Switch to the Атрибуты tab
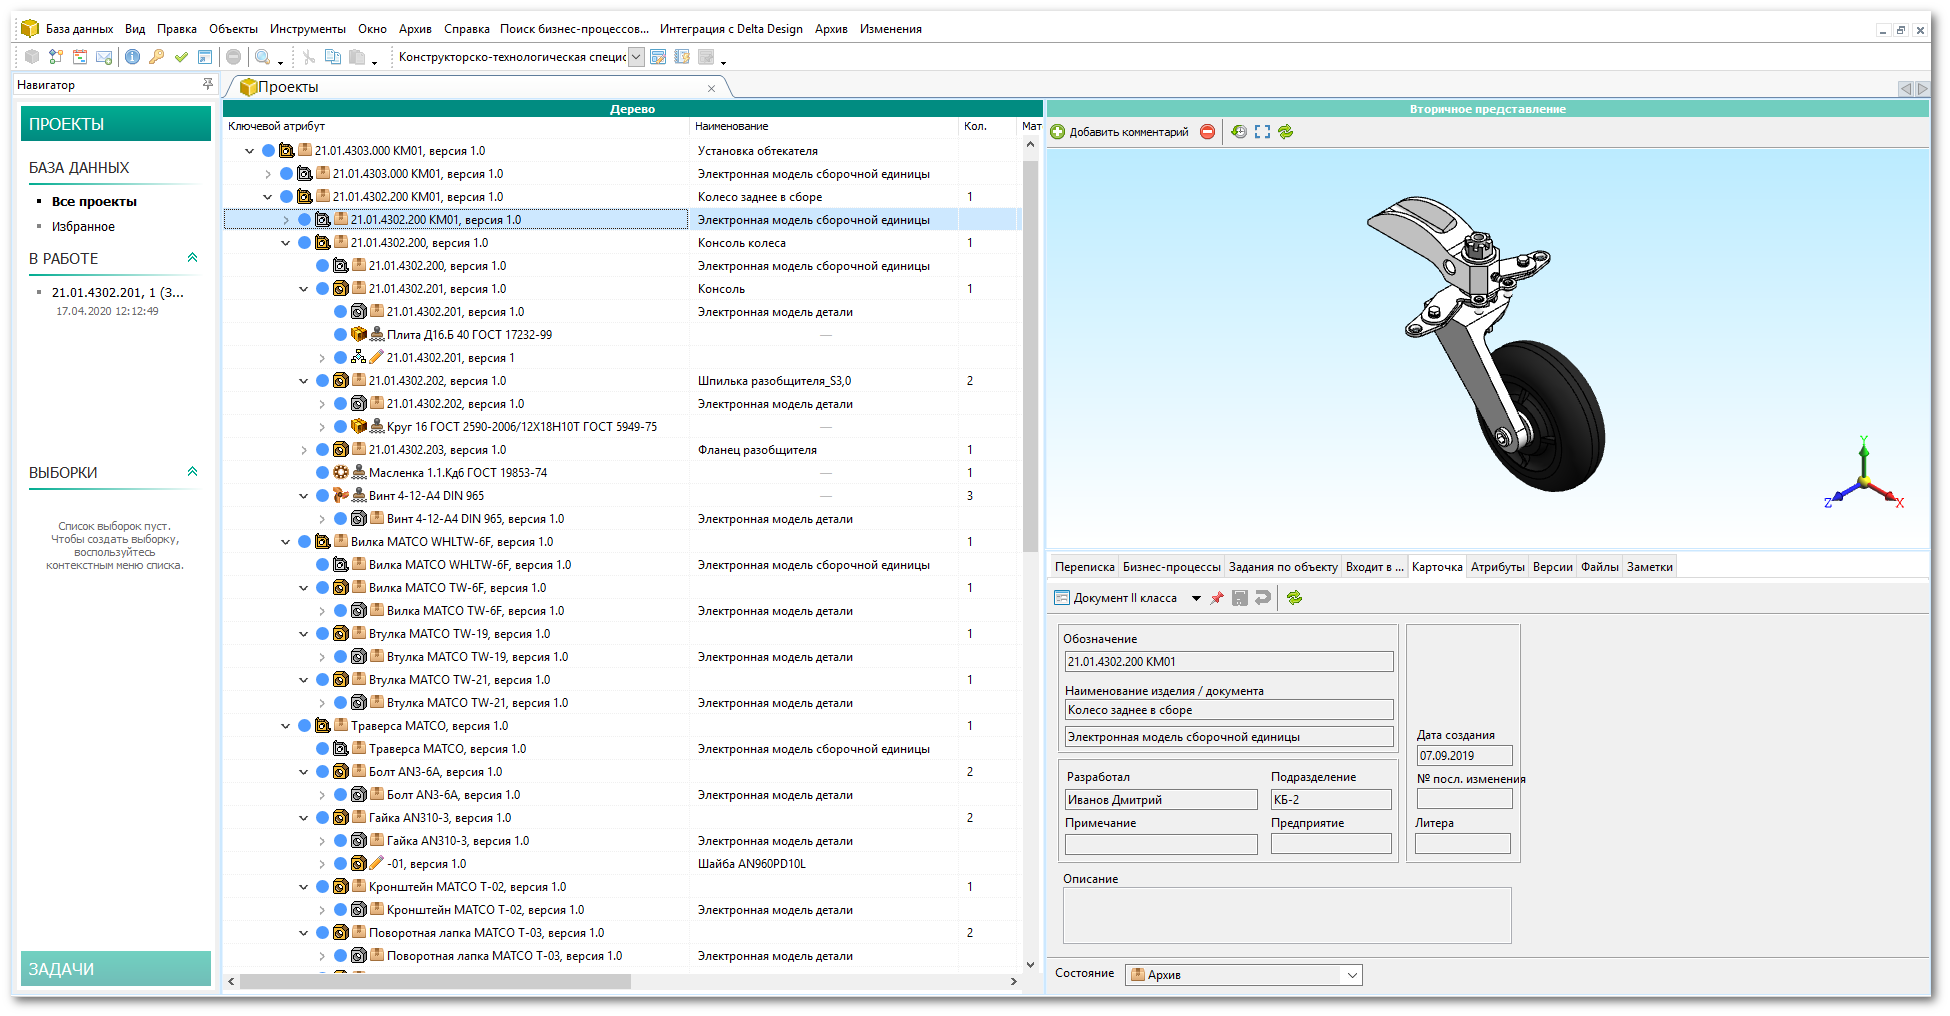 pos(1497,567)
